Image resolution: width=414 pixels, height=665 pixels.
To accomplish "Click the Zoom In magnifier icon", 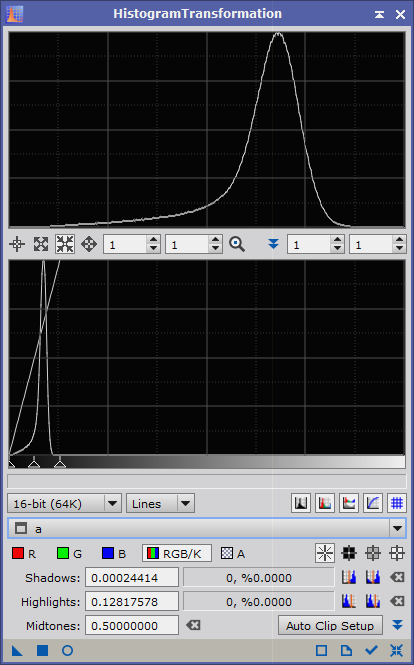I will (x=237, y=244).
